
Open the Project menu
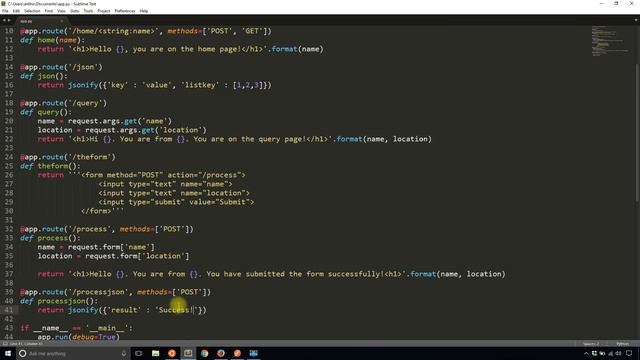[104, 11]
